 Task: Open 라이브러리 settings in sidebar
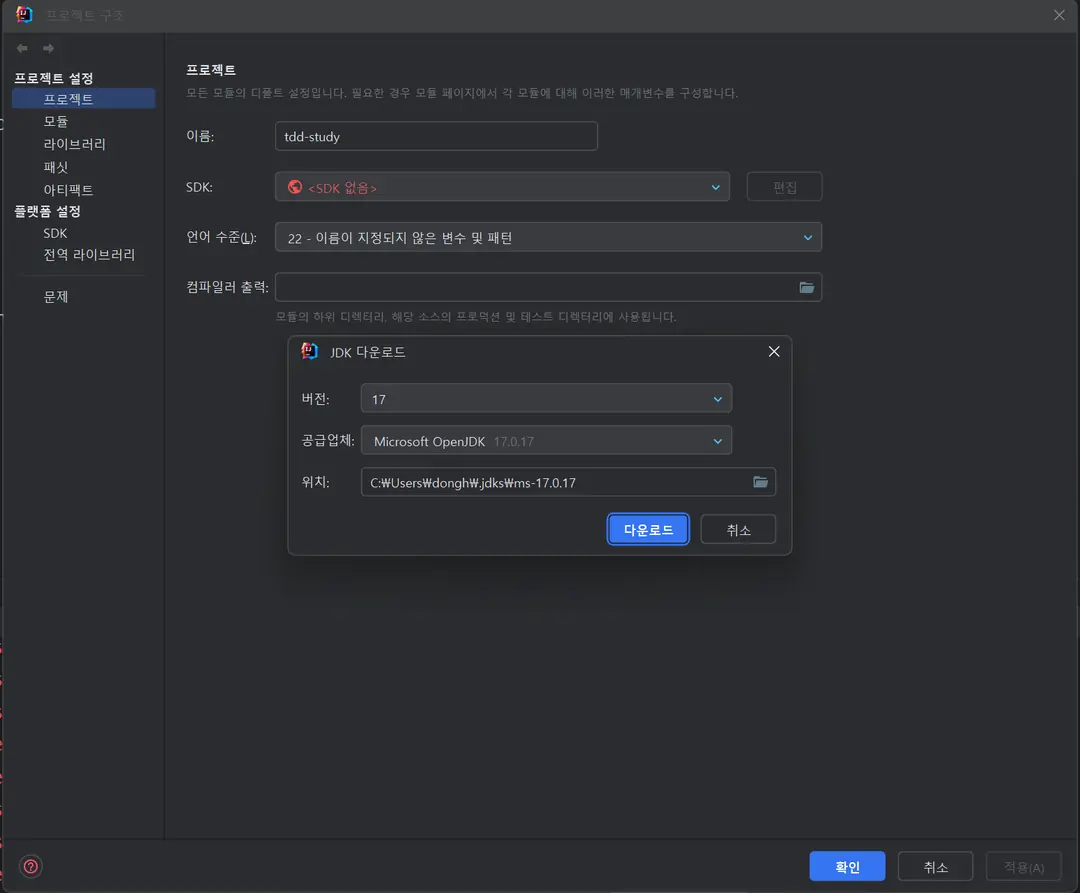click(x=74, y=144)
